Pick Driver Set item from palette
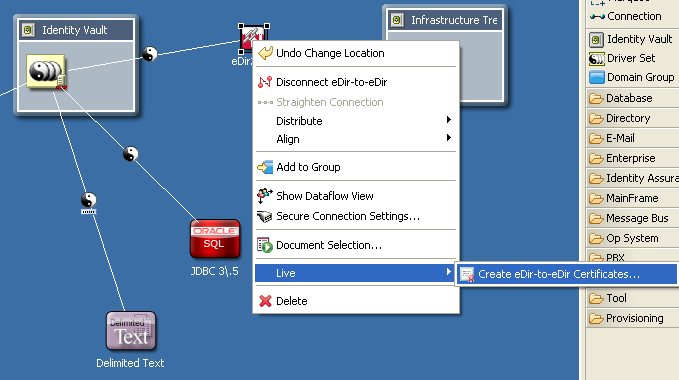Viewport: 679px width, 380px height. pyautogui.click(x=622, y=58)
